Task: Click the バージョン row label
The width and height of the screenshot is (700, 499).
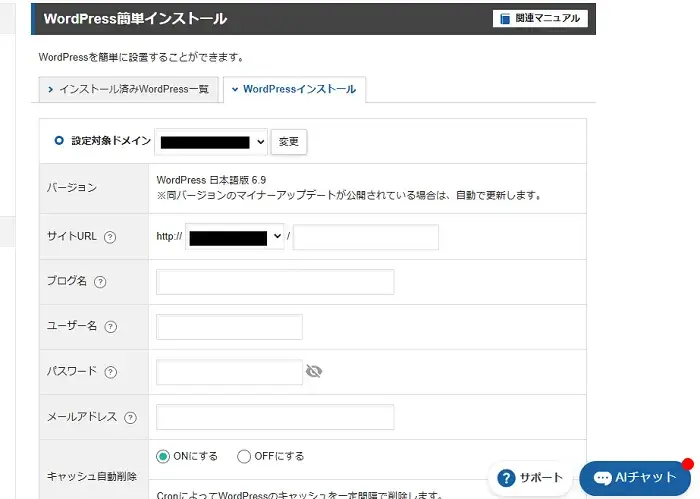Action: [72, 187]
